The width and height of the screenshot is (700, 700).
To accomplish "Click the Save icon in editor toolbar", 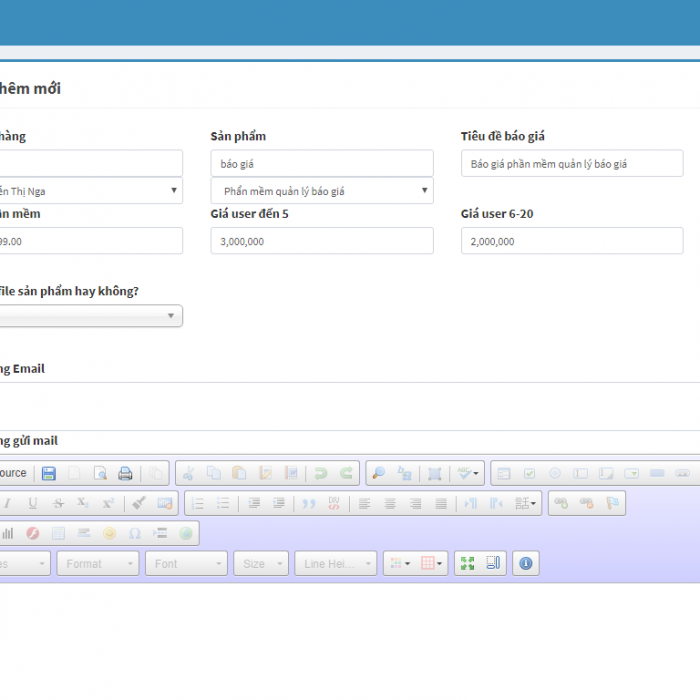I will [x=49, y=473].
